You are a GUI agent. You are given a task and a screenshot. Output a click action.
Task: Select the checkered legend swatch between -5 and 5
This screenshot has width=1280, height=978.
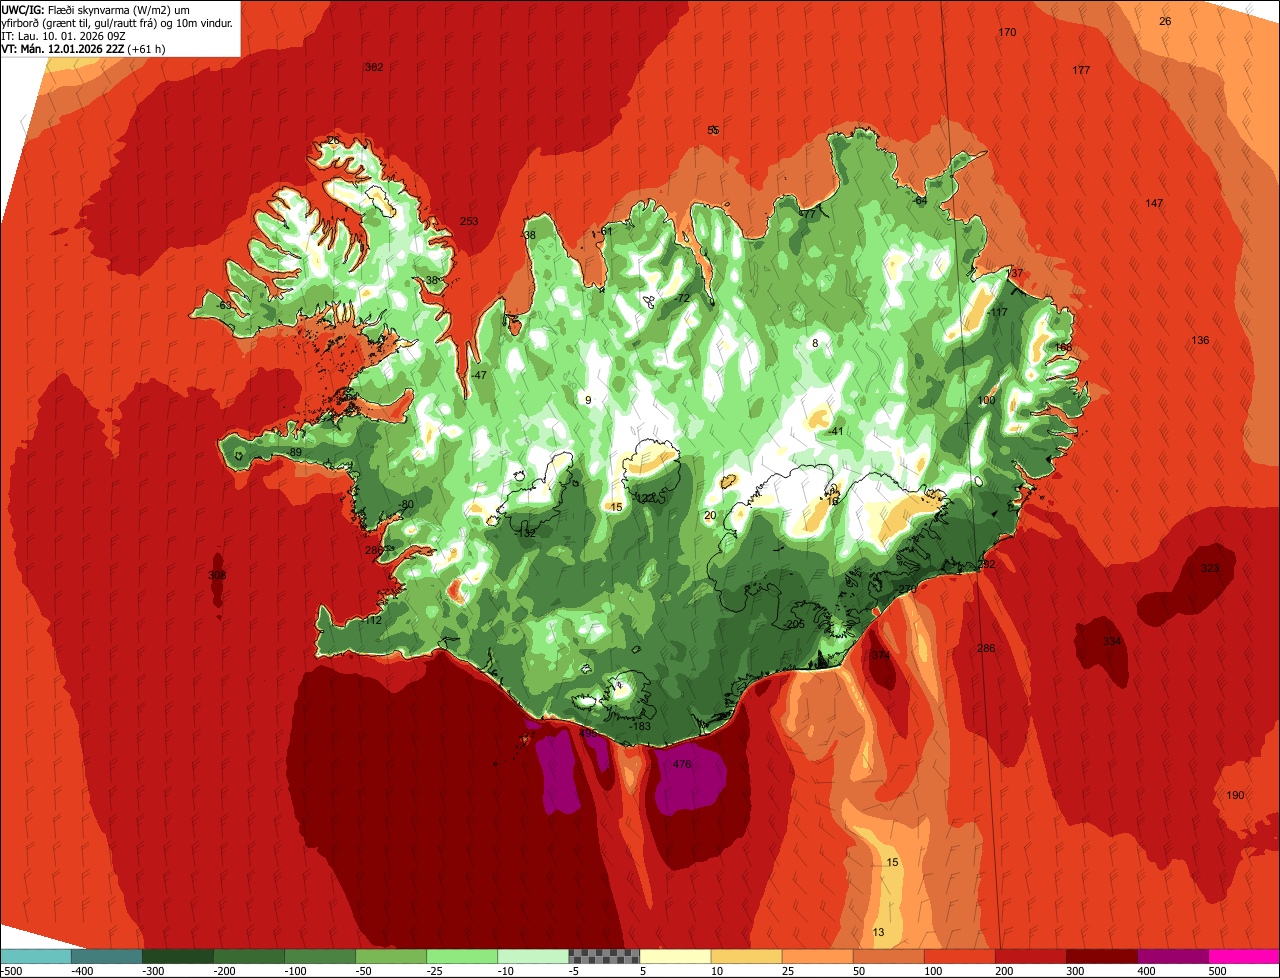(604, 956)
